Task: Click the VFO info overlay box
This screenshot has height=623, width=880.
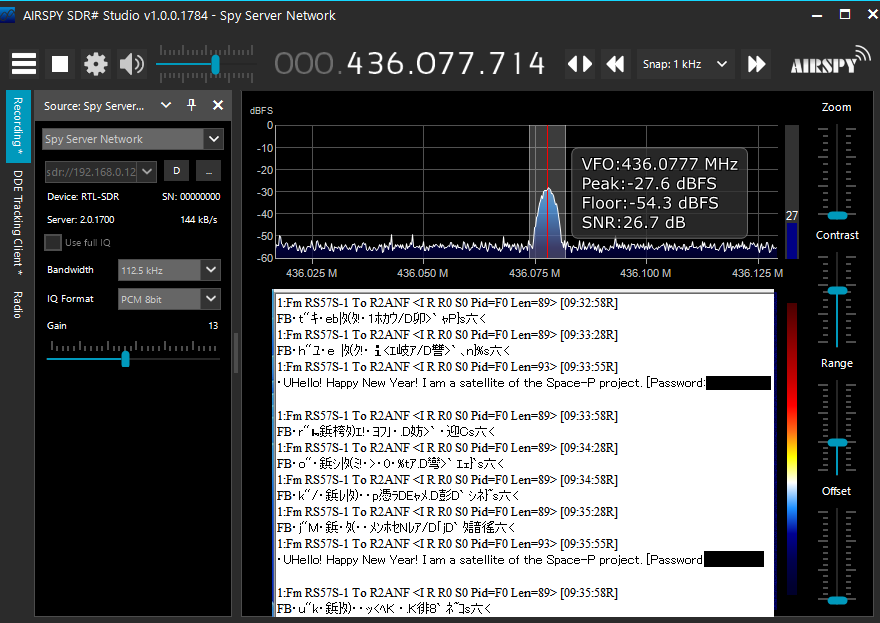Action: click(x=659, y=193)
